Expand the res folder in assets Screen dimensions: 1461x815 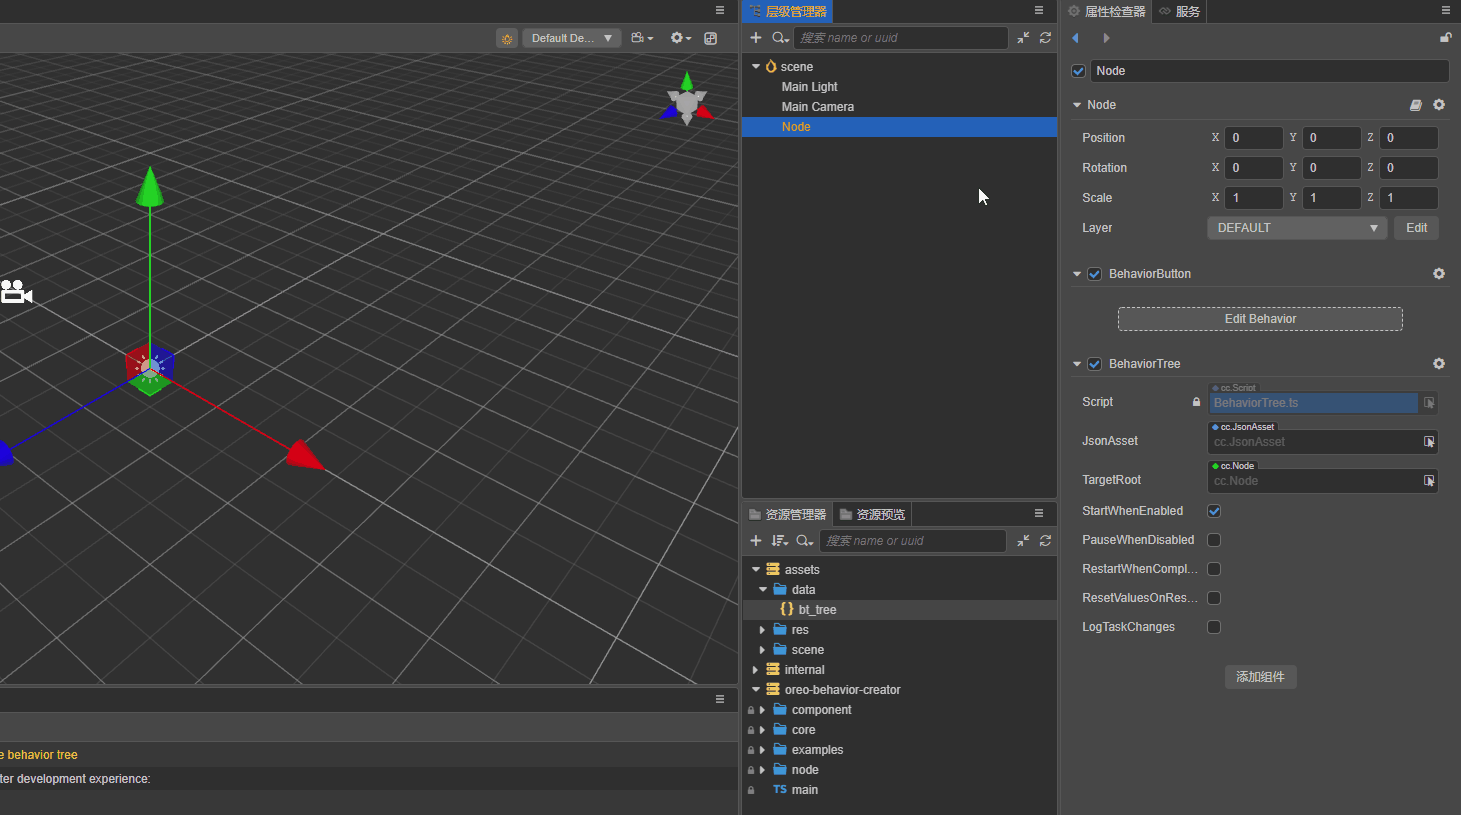coord(762,630)
